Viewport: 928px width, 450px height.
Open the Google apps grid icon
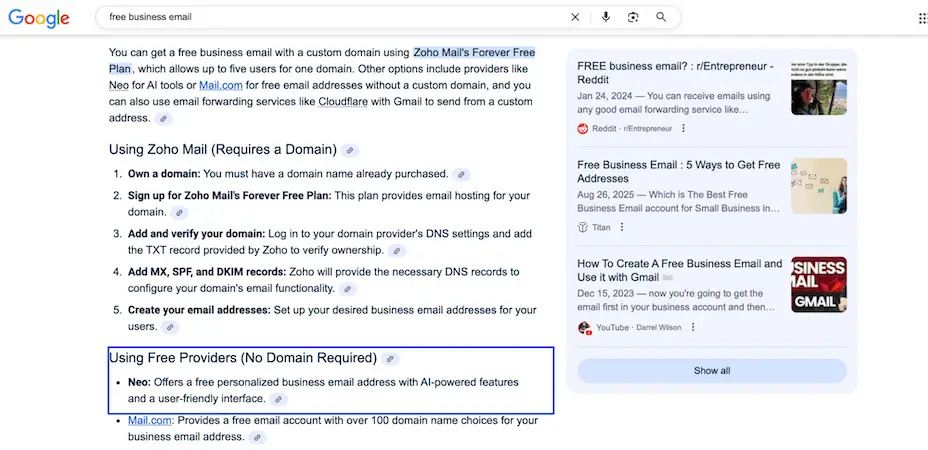pos(923,18)
